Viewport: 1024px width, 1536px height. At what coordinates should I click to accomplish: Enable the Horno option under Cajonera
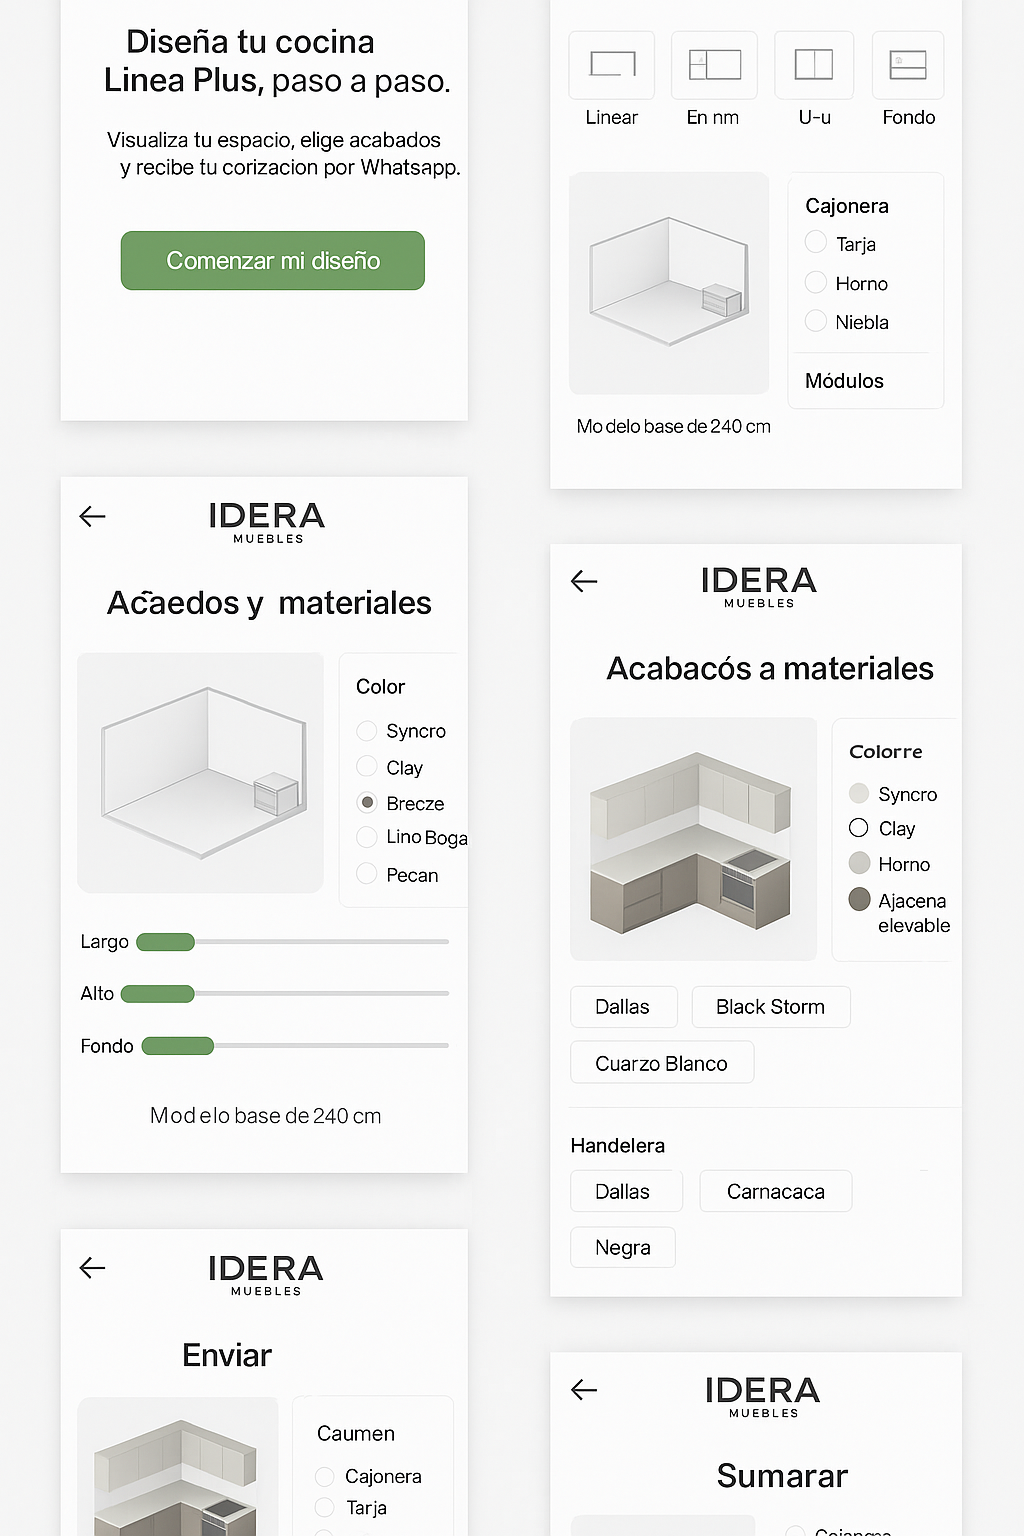(815, 282)
